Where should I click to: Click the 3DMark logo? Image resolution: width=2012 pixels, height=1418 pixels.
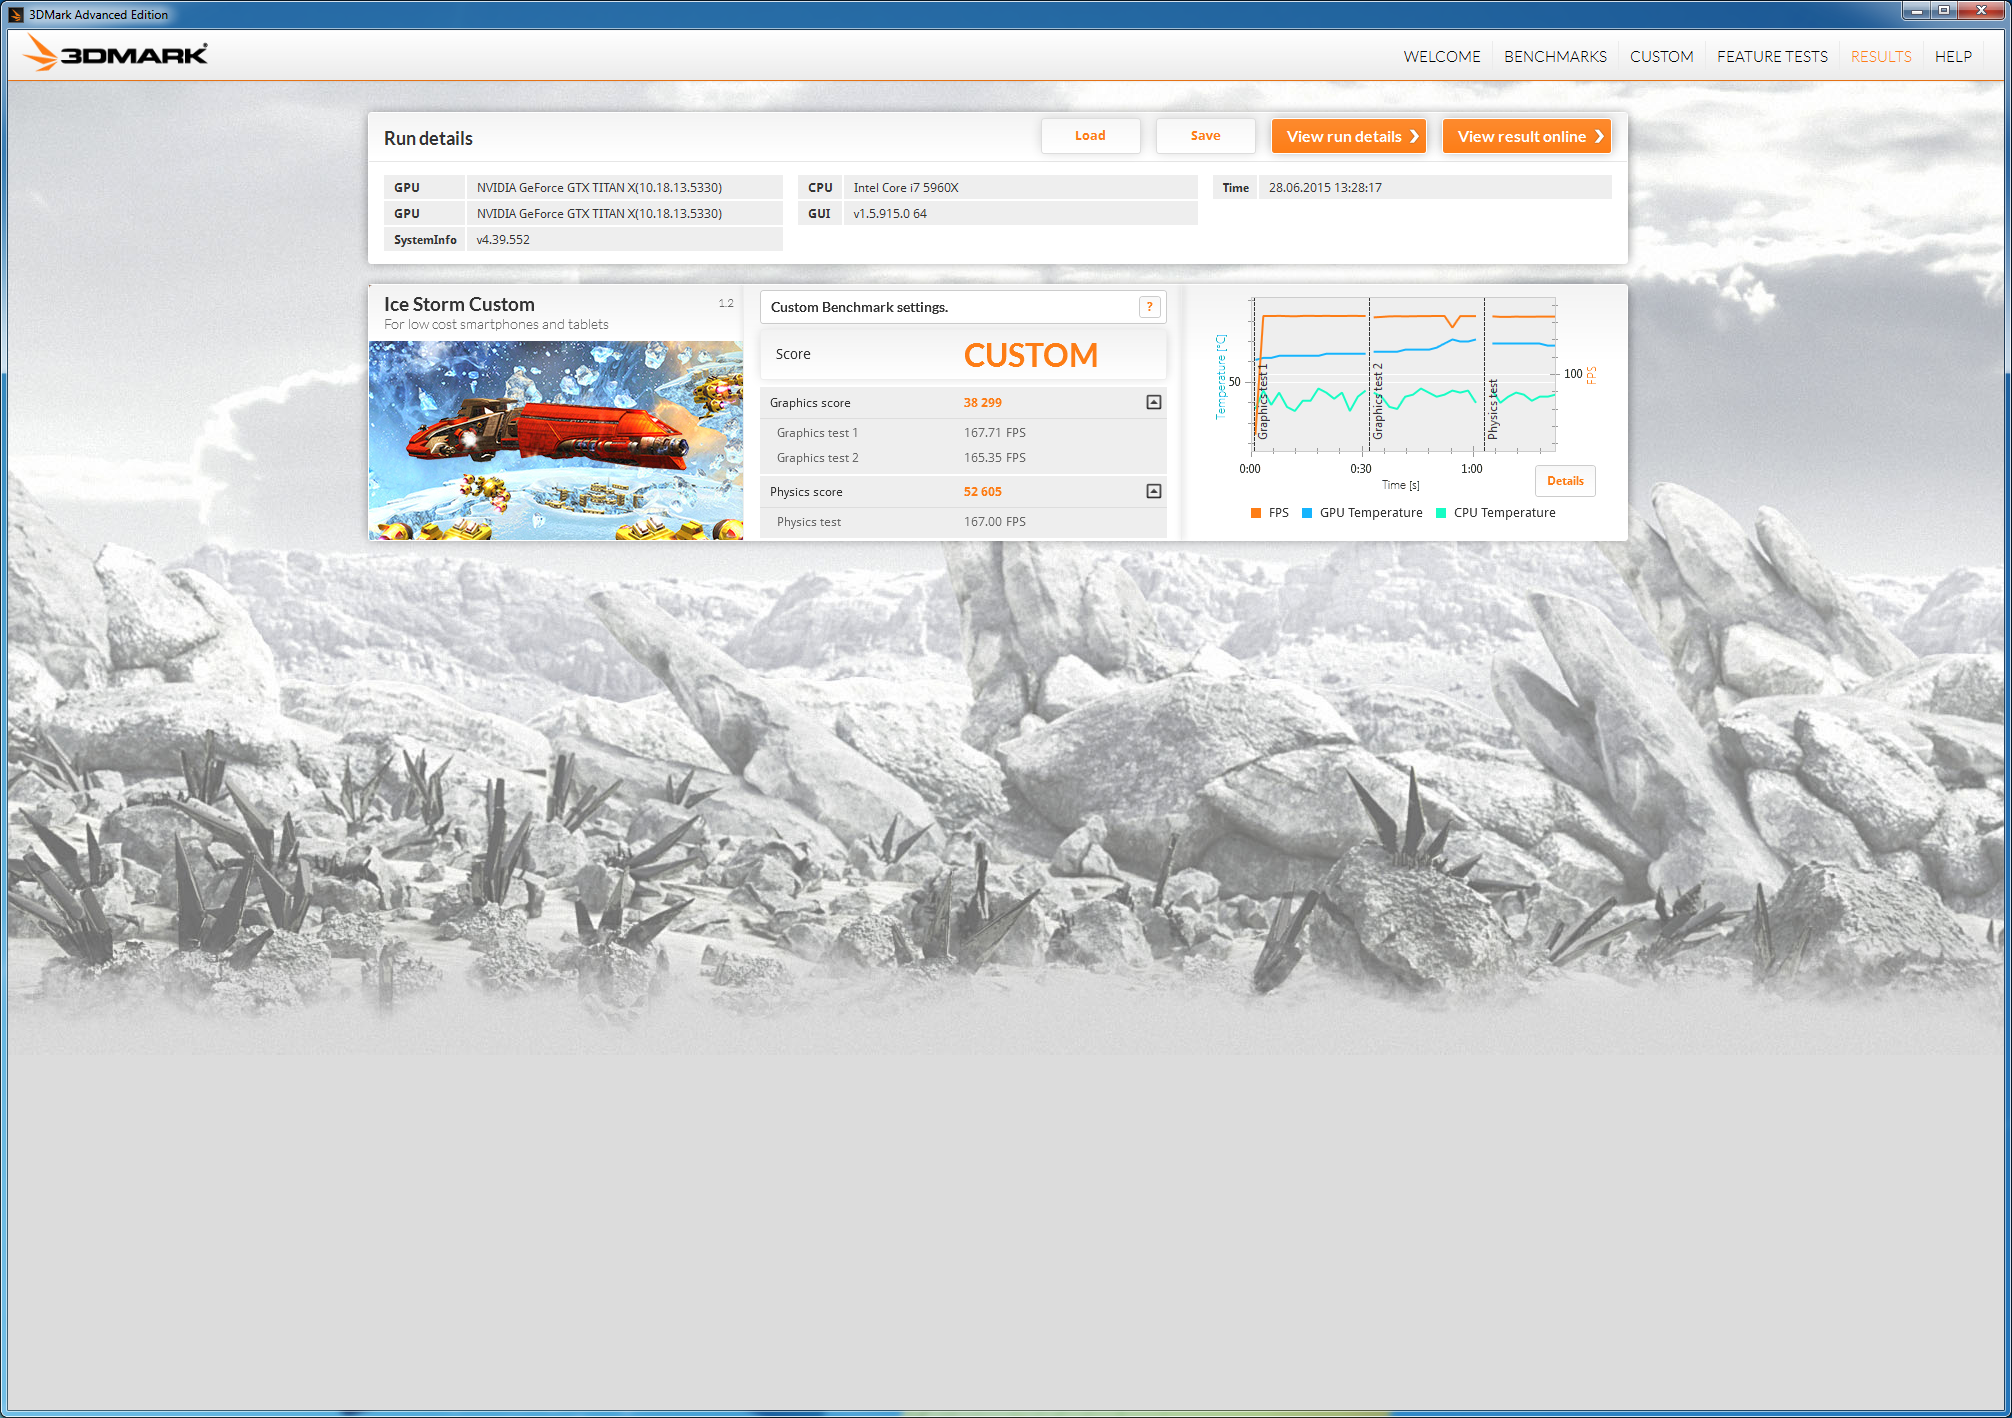tap(115, 54)
